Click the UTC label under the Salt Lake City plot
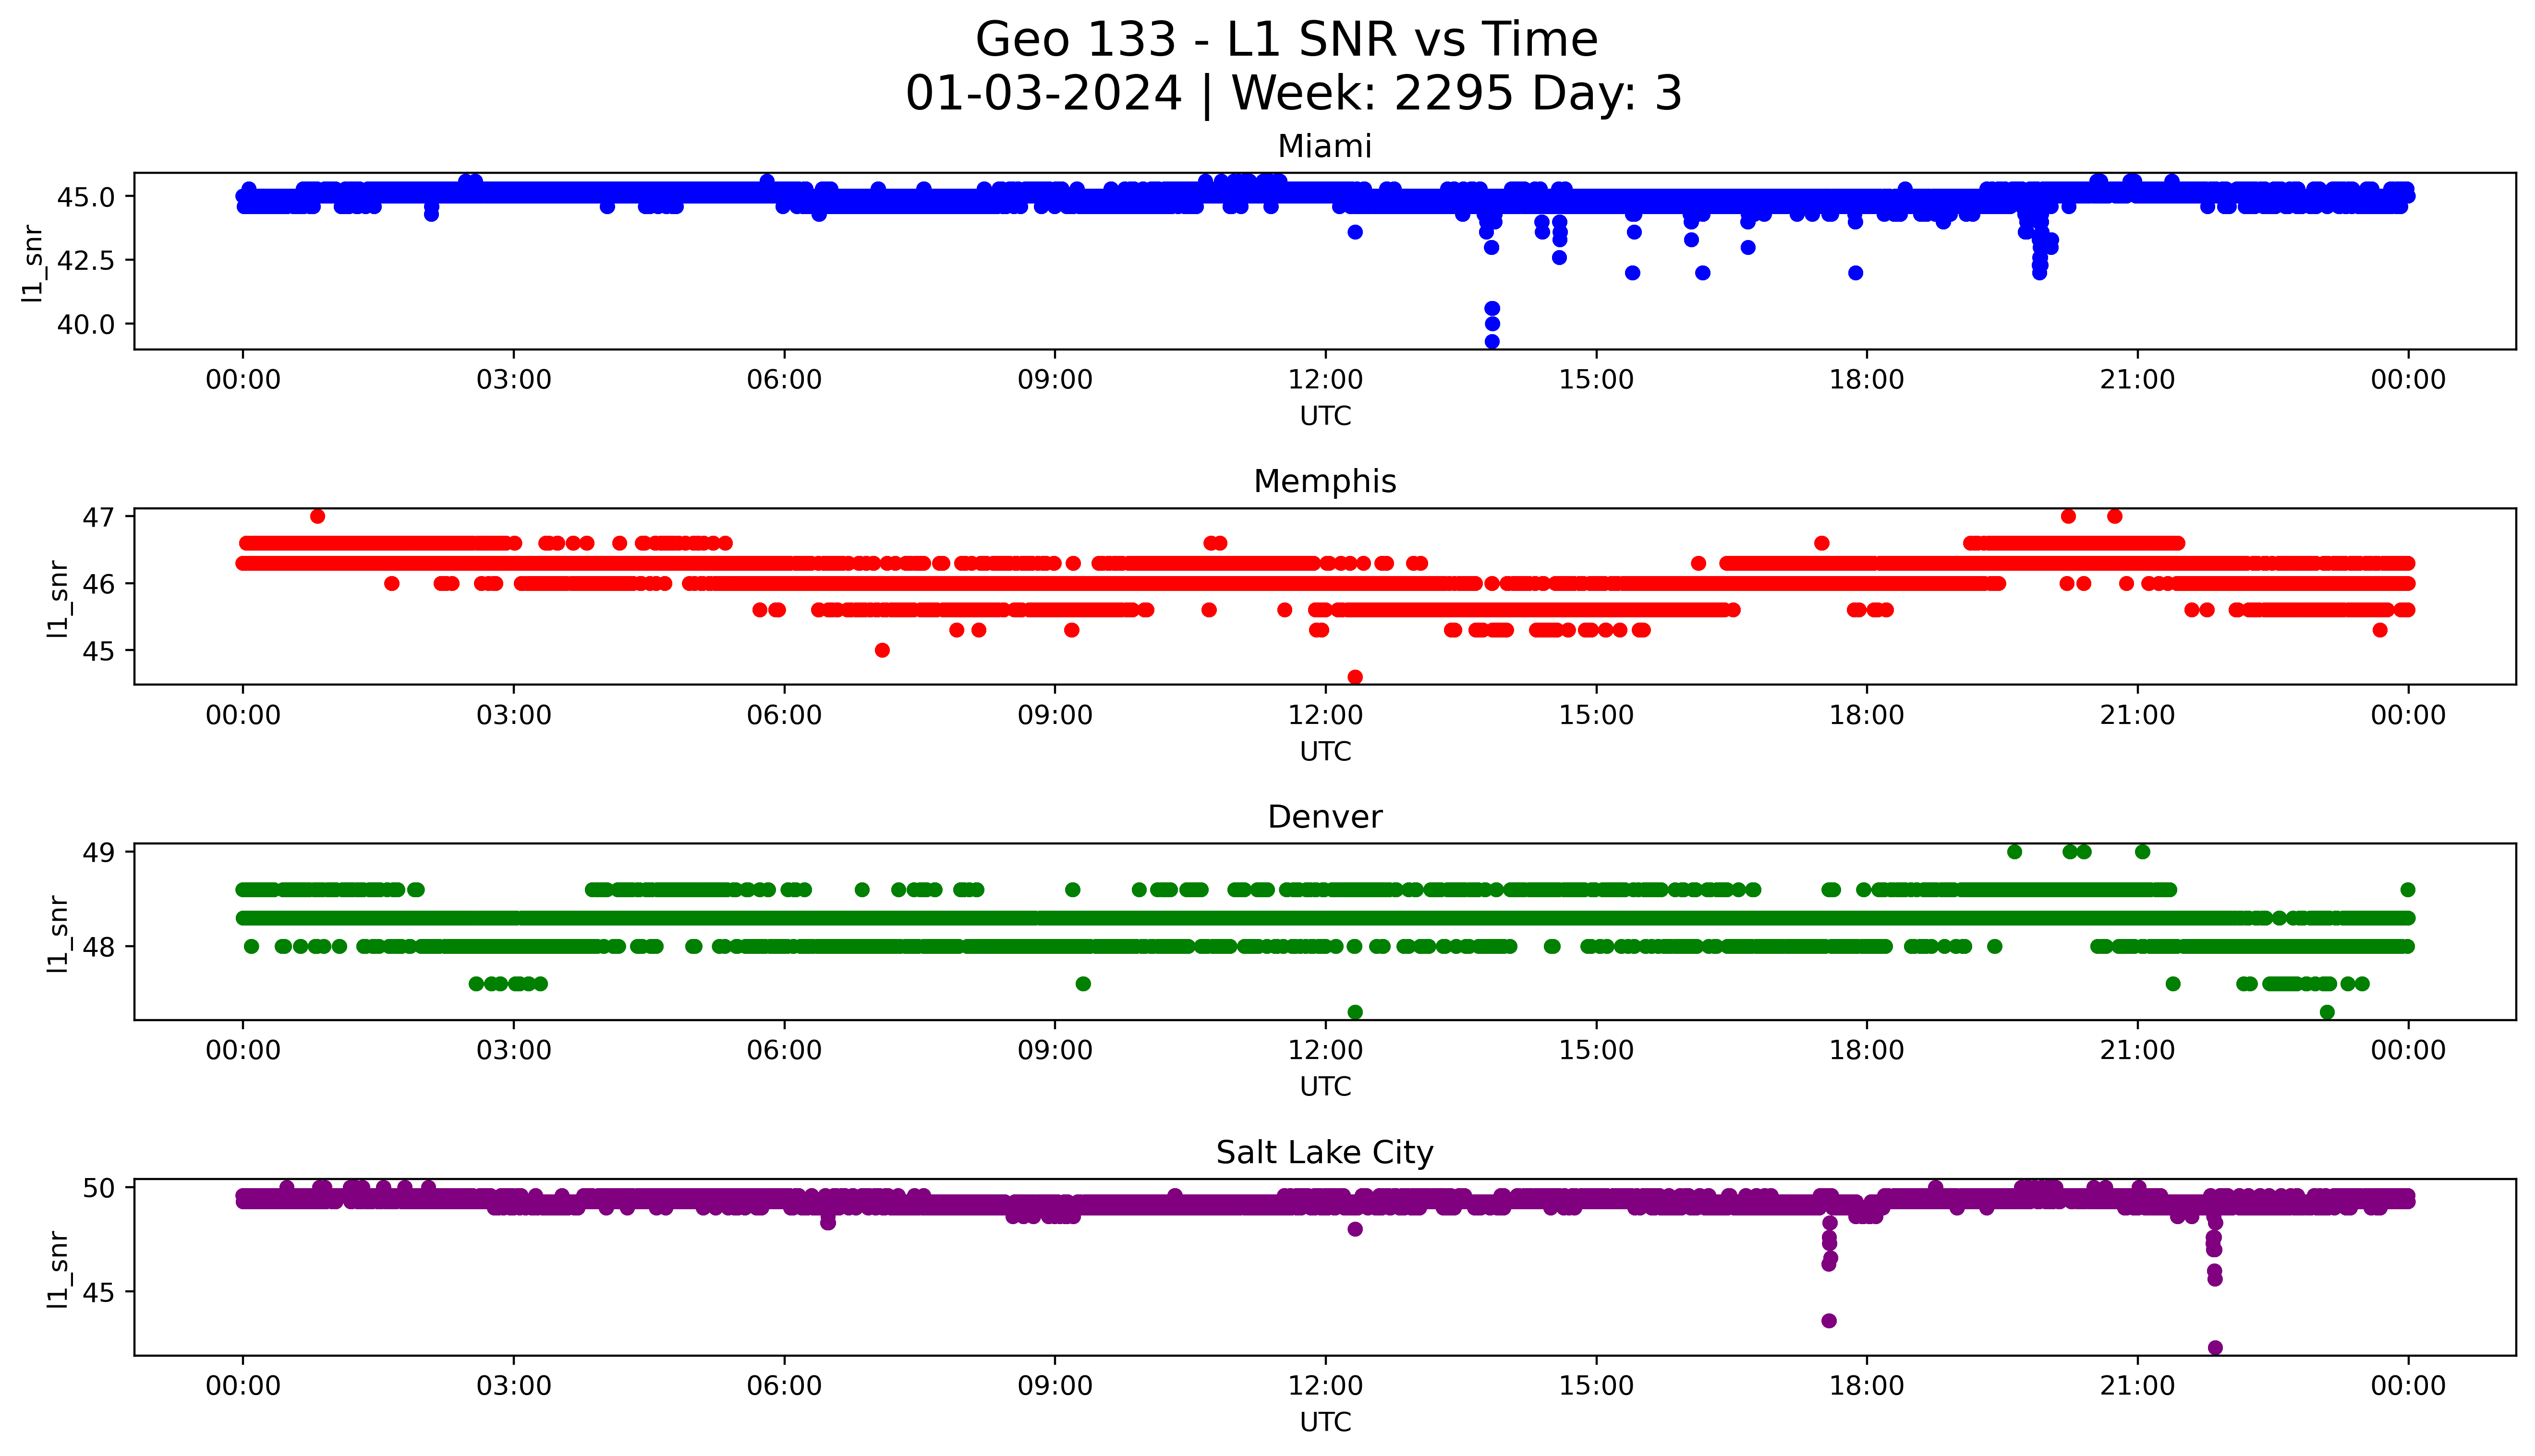This screenshot has height=1456, width=2535. coord(1325,1422)
